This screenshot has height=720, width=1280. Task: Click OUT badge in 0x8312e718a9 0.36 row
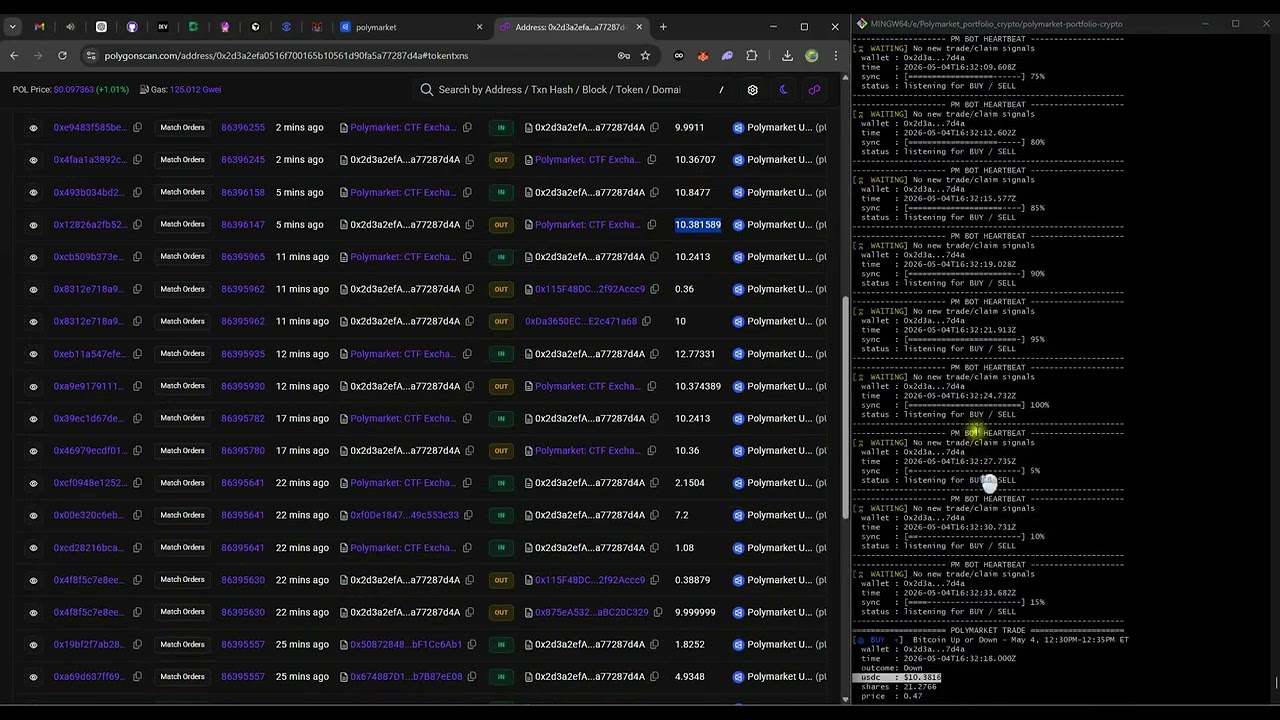pyautogui.click(x=501, y=289)
